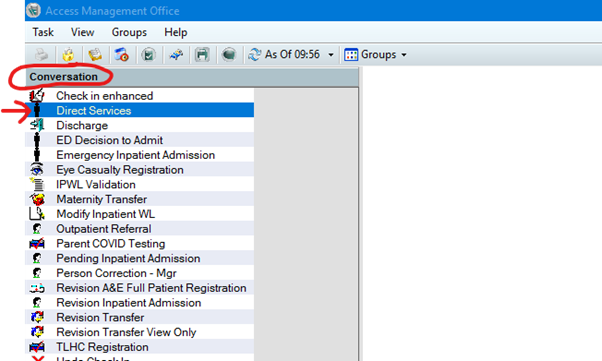The height and width of the screenshot is (361, 602).
Task: Click the green printer toolbar icon
Action: tap(202, 55)
